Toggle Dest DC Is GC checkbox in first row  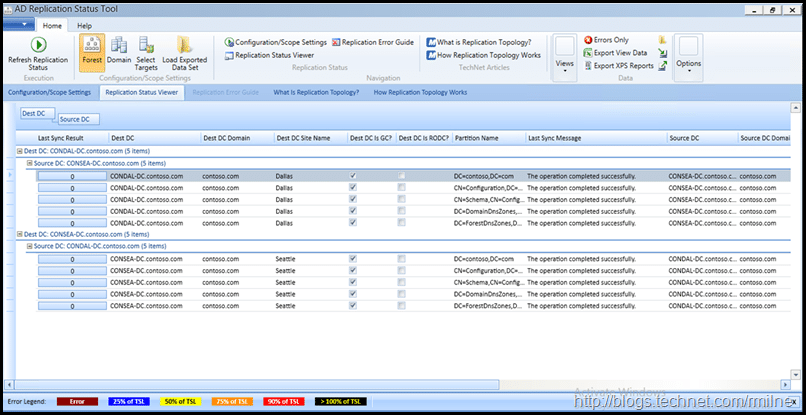(352, 175)
